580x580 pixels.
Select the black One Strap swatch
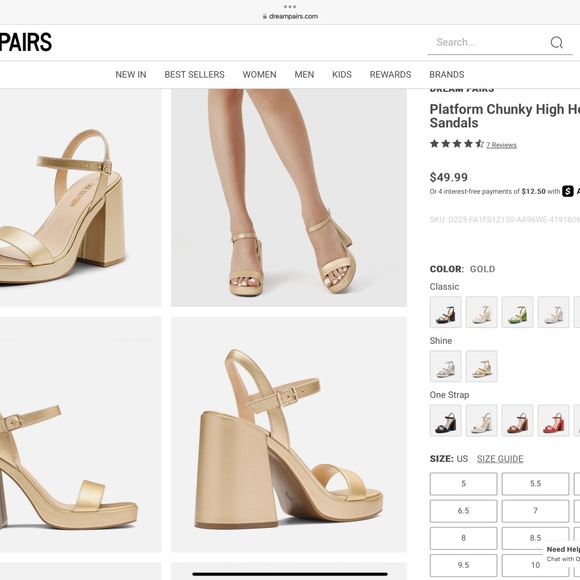(x=445, y=421)
